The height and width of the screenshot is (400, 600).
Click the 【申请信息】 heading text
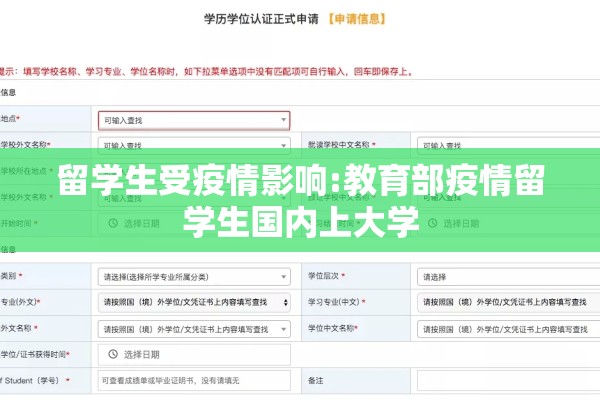(357, 19)
